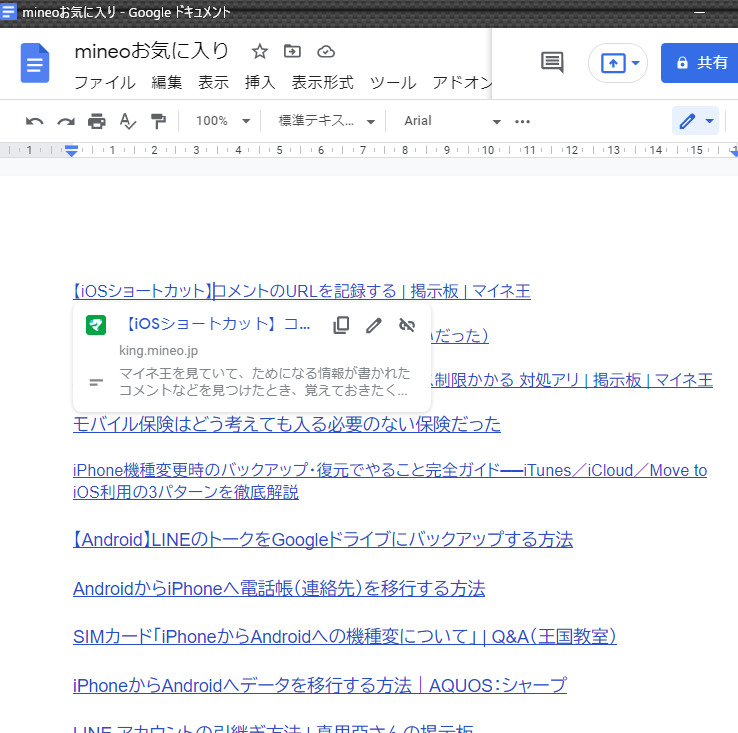Open the Arial font dropdown
Screen dimensions: 738x733
click(452, 121)
